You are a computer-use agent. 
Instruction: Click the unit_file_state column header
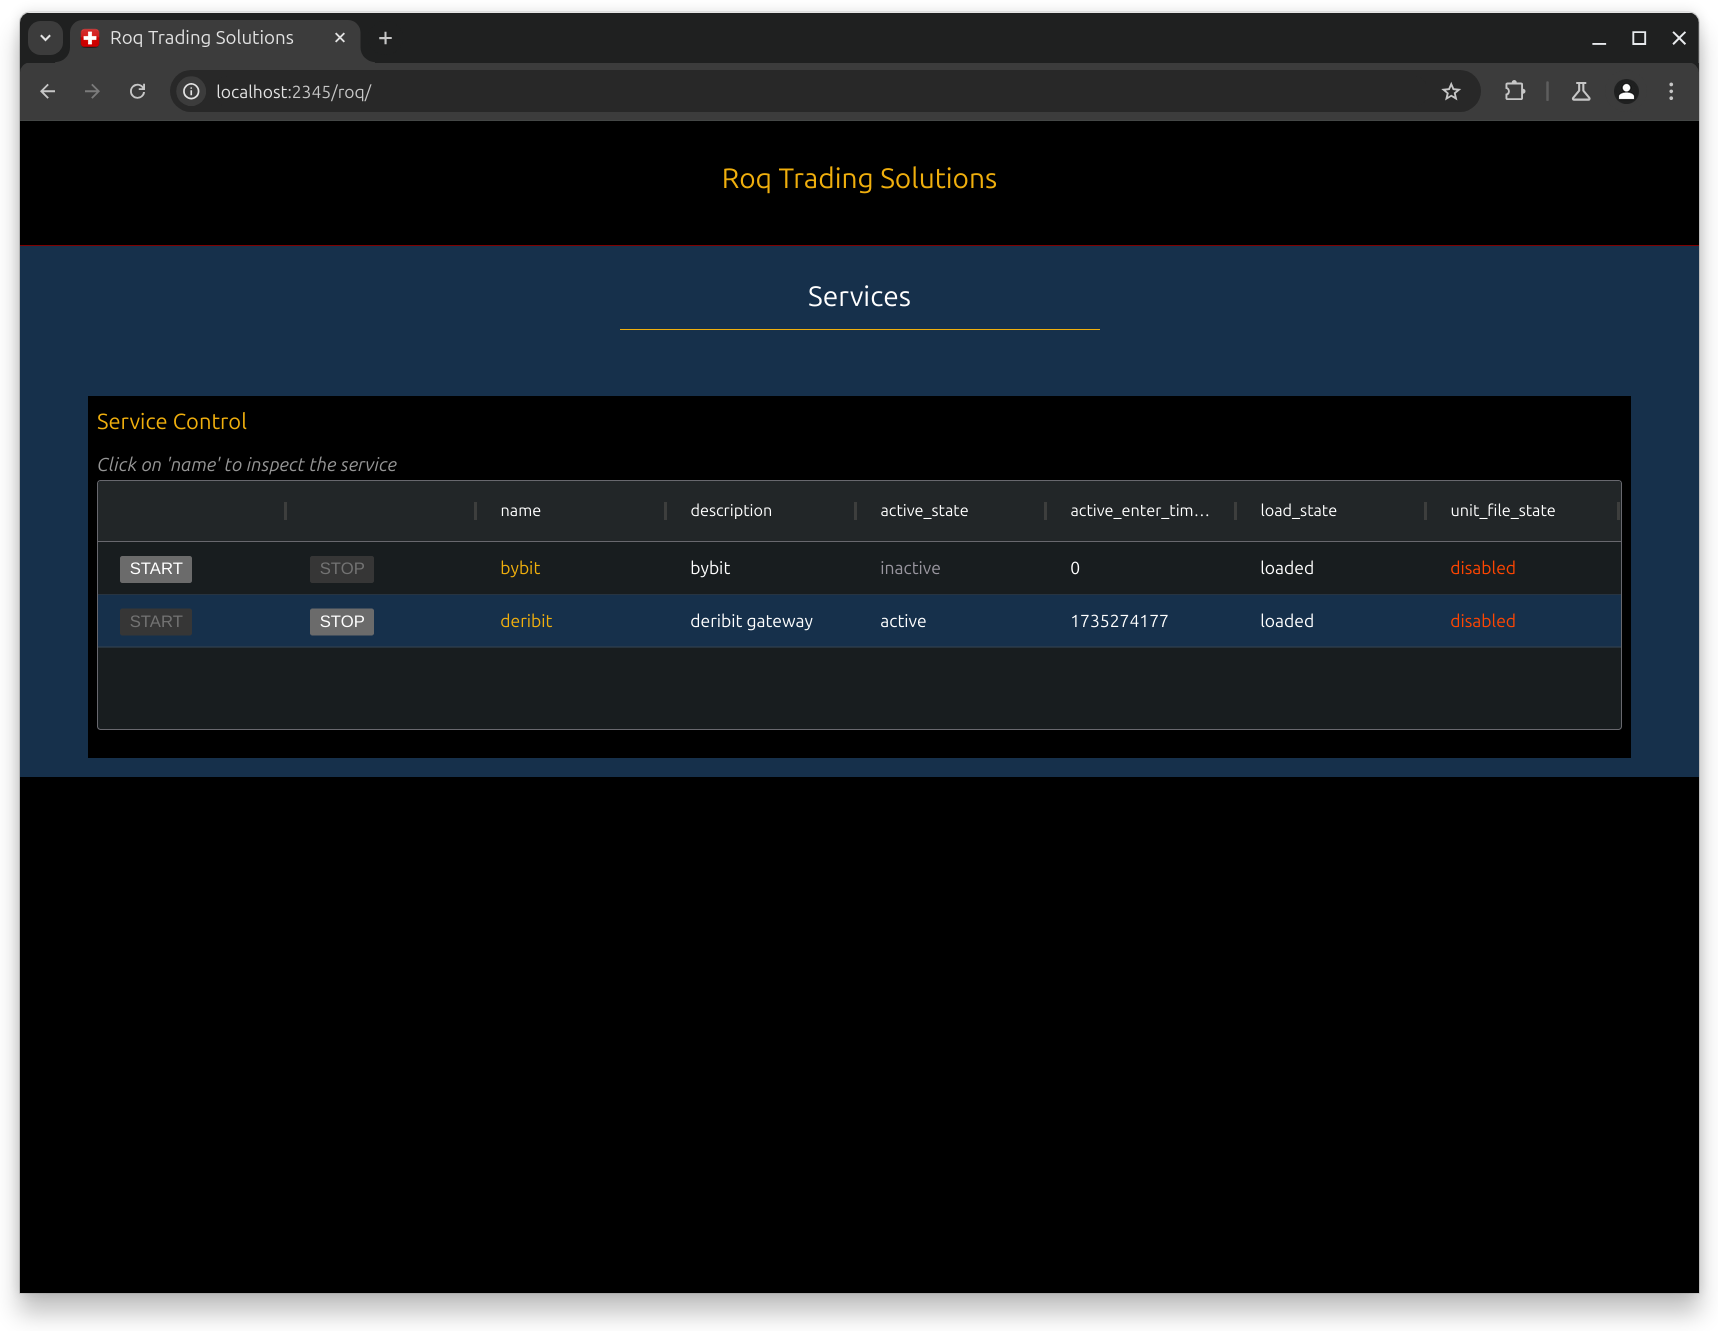(x=1503, y=511)
